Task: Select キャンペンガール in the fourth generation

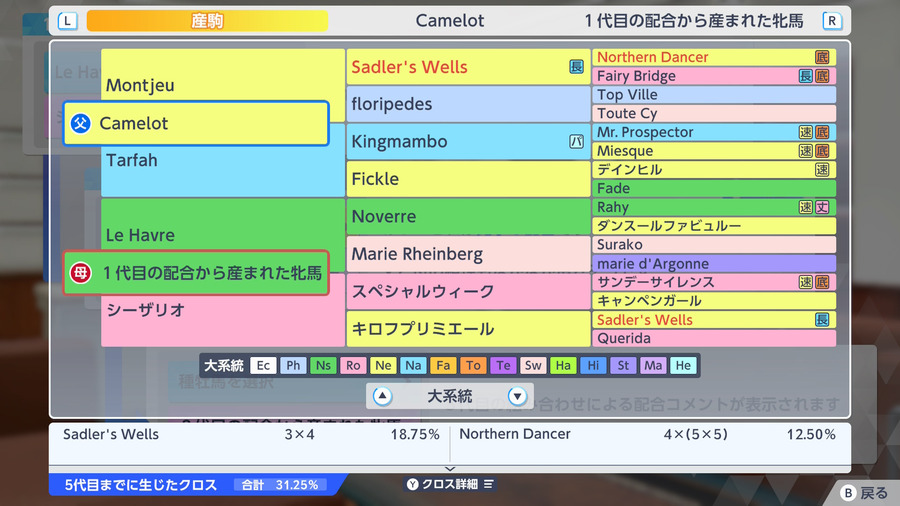Action: [x=714, y=301]
